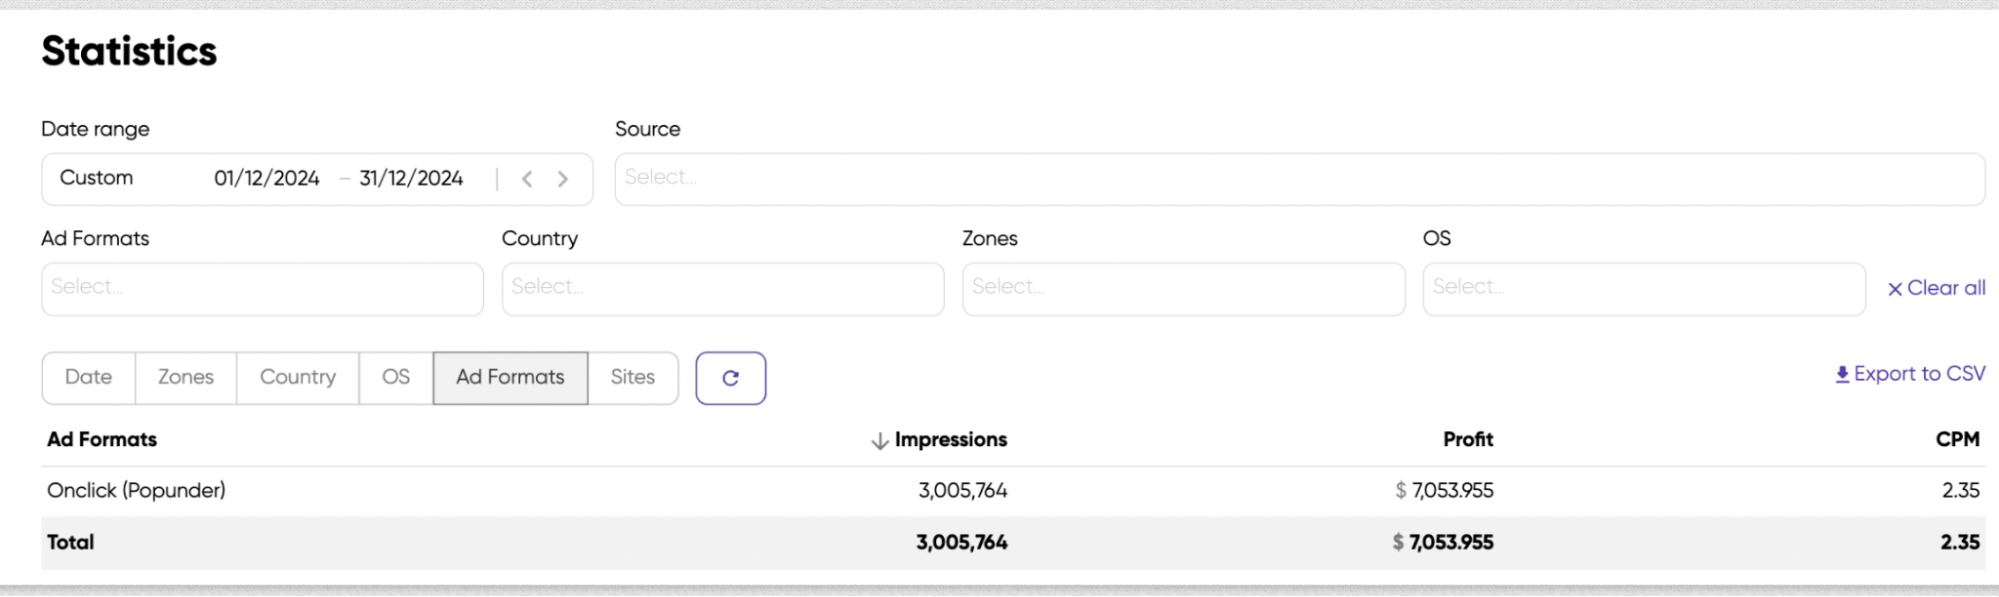Open the Country filter dropdown
This screenshot has height=597, width=1999.
pos(722,289)
